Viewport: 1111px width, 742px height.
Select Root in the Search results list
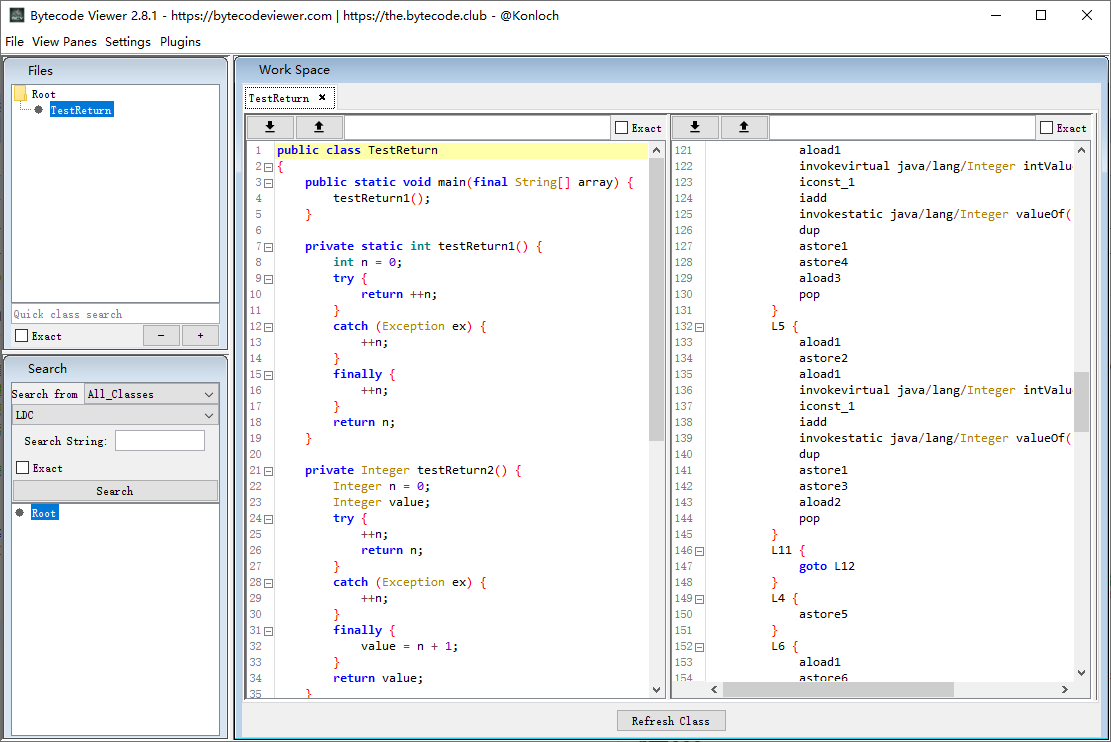[x=44, y=512]
